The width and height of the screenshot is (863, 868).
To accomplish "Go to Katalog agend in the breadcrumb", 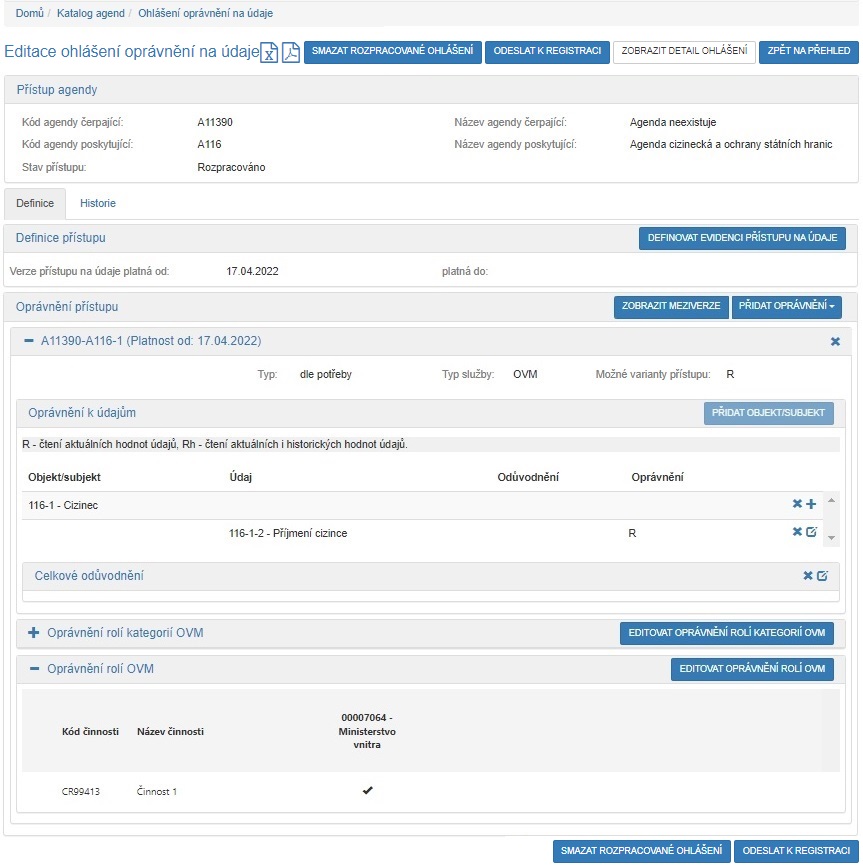I will [91, 13].
